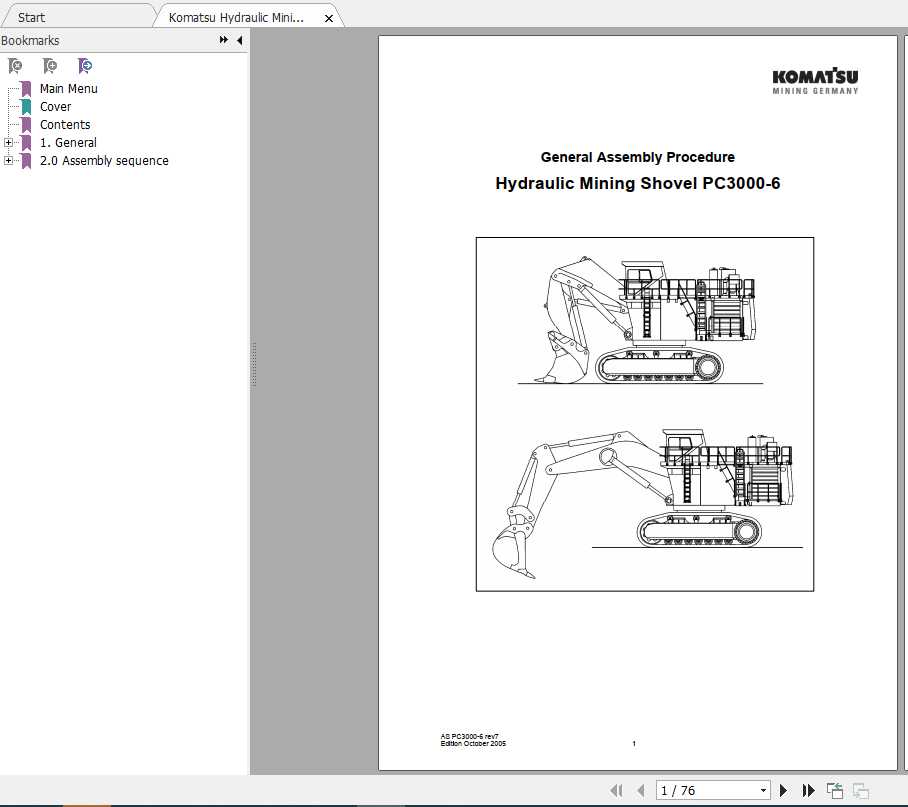
Task: Click the Hydraulic Mining Shovel PC3000-6 title
Action: click(638, 183)
